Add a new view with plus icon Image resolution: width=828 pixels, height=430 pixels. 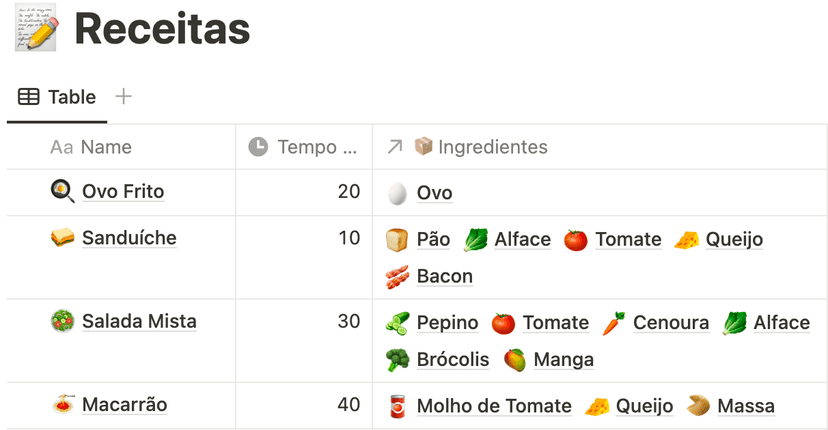[x=123, y=97]
